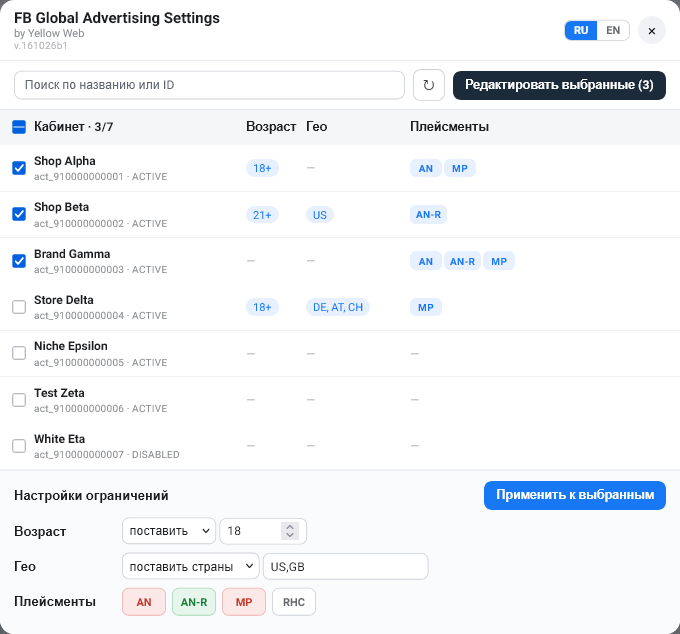The width and height of the screenshot is (680, 634).
Task: Click the Гео column header
Action: [x=317, y=127]
